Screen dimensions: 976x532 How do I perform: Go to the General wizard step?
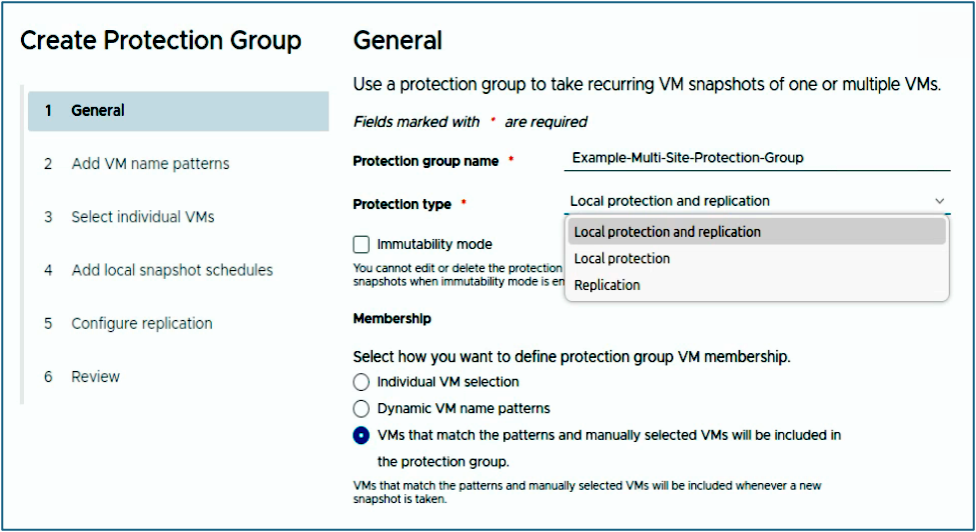tap(98, 111)
